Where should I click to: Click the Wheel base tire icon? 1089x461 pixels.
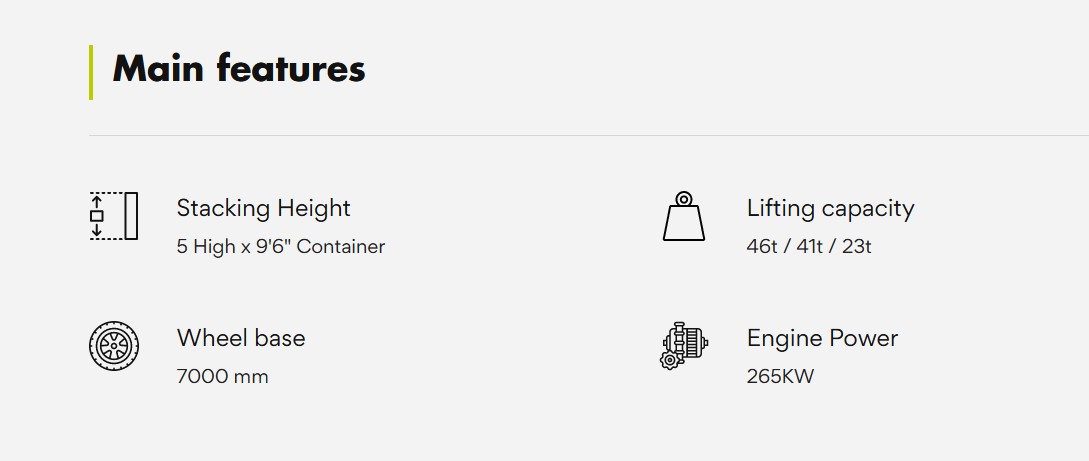pos(114,346)
